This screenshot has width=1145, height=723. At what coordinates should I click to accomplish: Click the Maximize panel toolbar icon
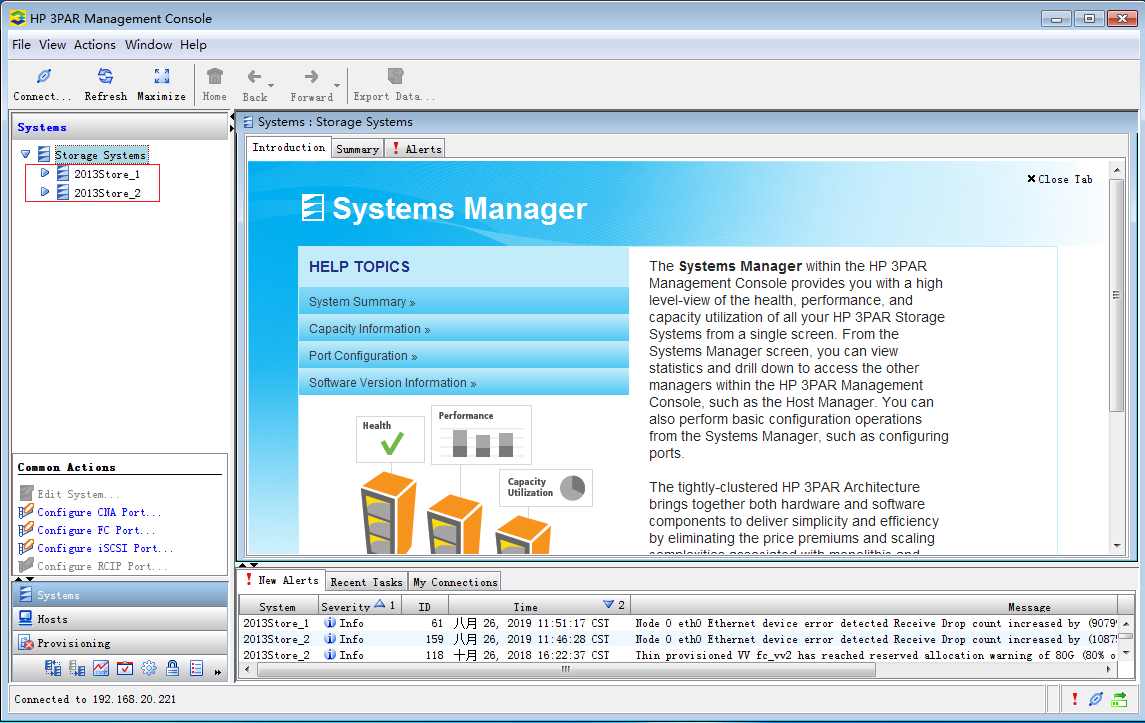(161, 84)
